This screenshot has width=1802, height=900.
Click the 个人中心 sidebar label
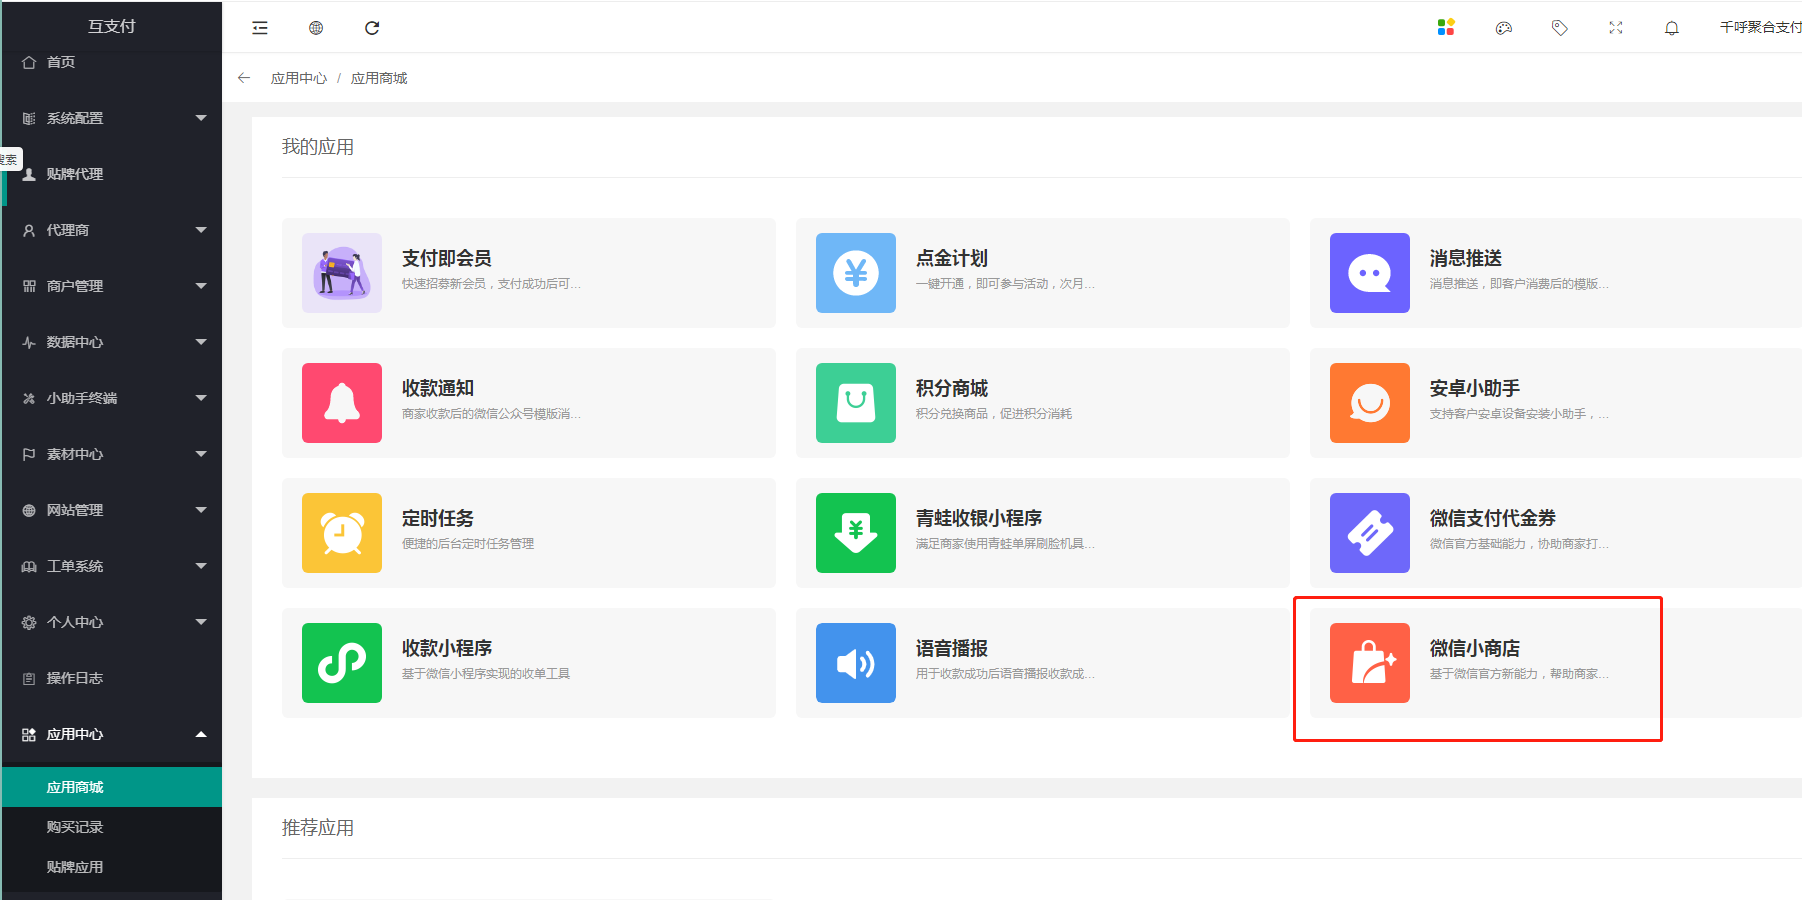(x=75, y=622)
